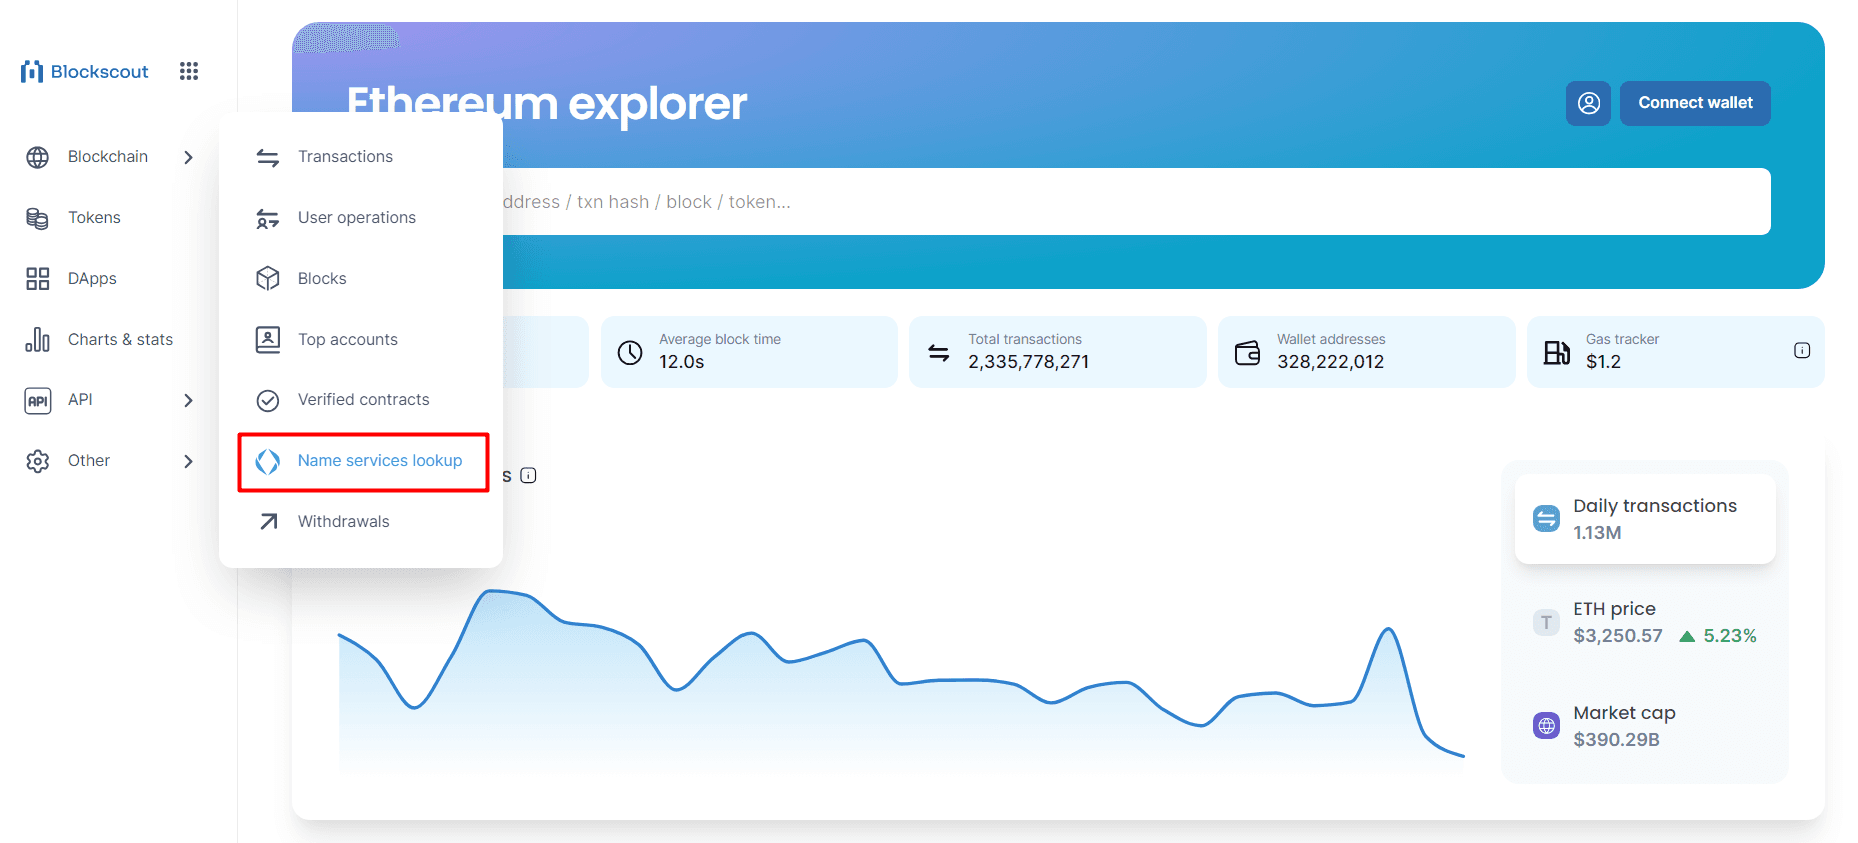
Task: Click the Blocks cube icon
Action: (268, 279)
